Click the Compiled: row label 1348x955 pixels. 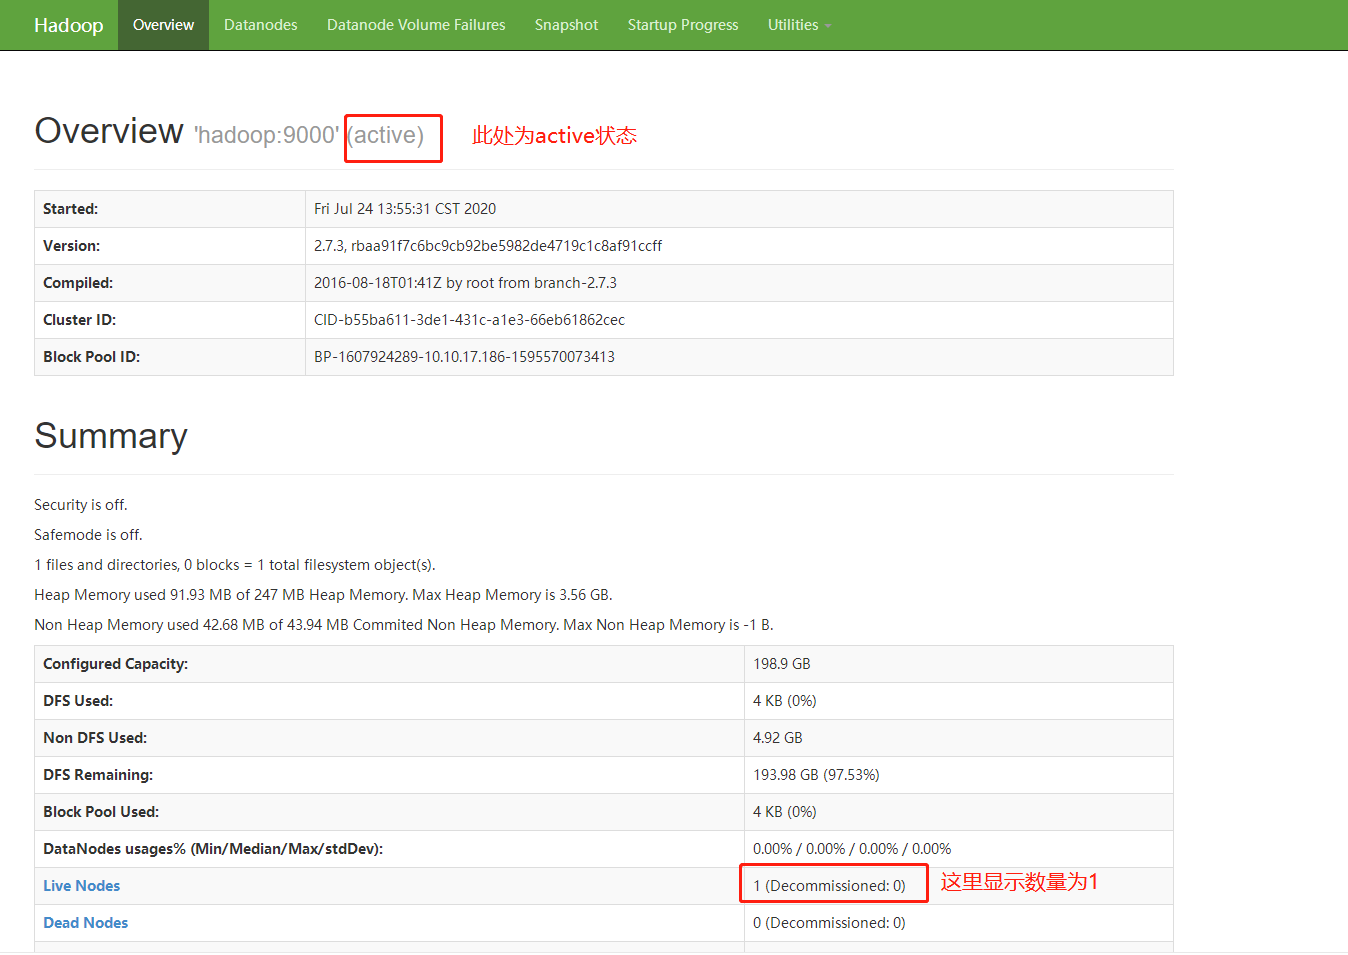(x=78, y=283)
